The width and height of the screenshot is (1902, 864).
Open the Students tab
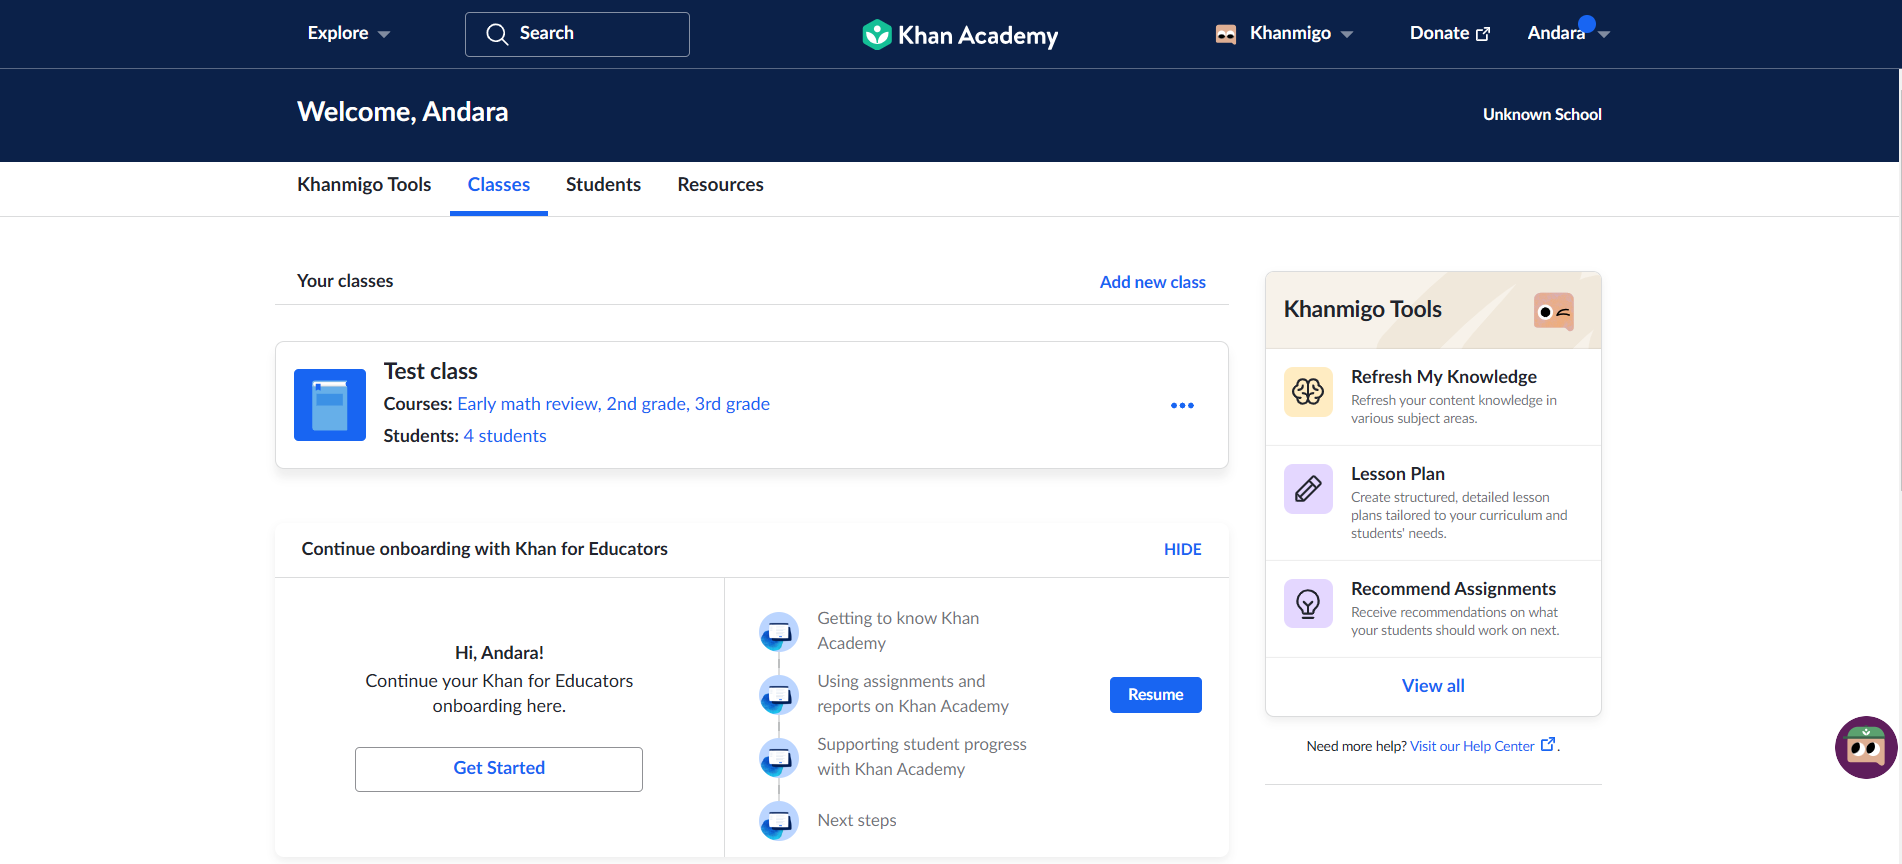603,185
